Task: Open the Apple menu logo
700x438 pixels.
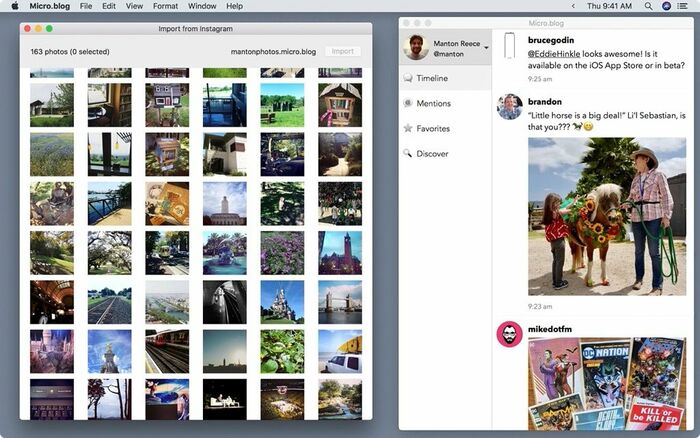Action: 15,6
